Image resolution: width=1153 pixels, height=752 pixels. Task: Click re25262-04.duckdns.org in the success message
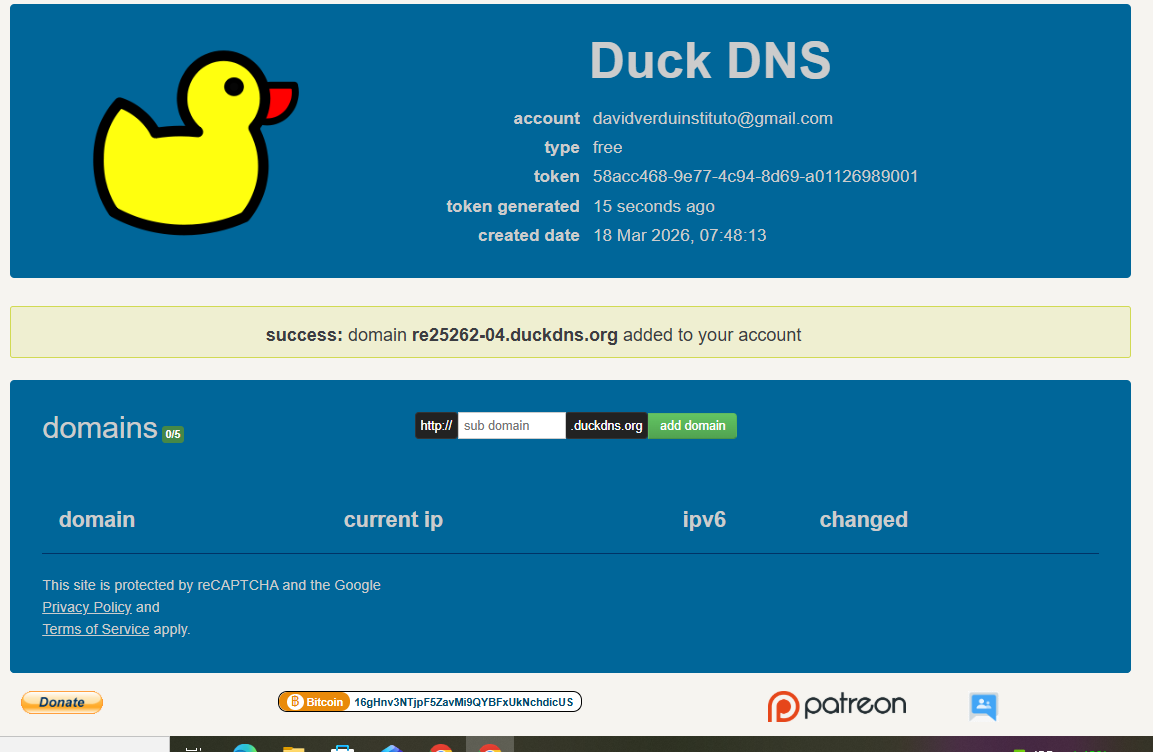515,335
